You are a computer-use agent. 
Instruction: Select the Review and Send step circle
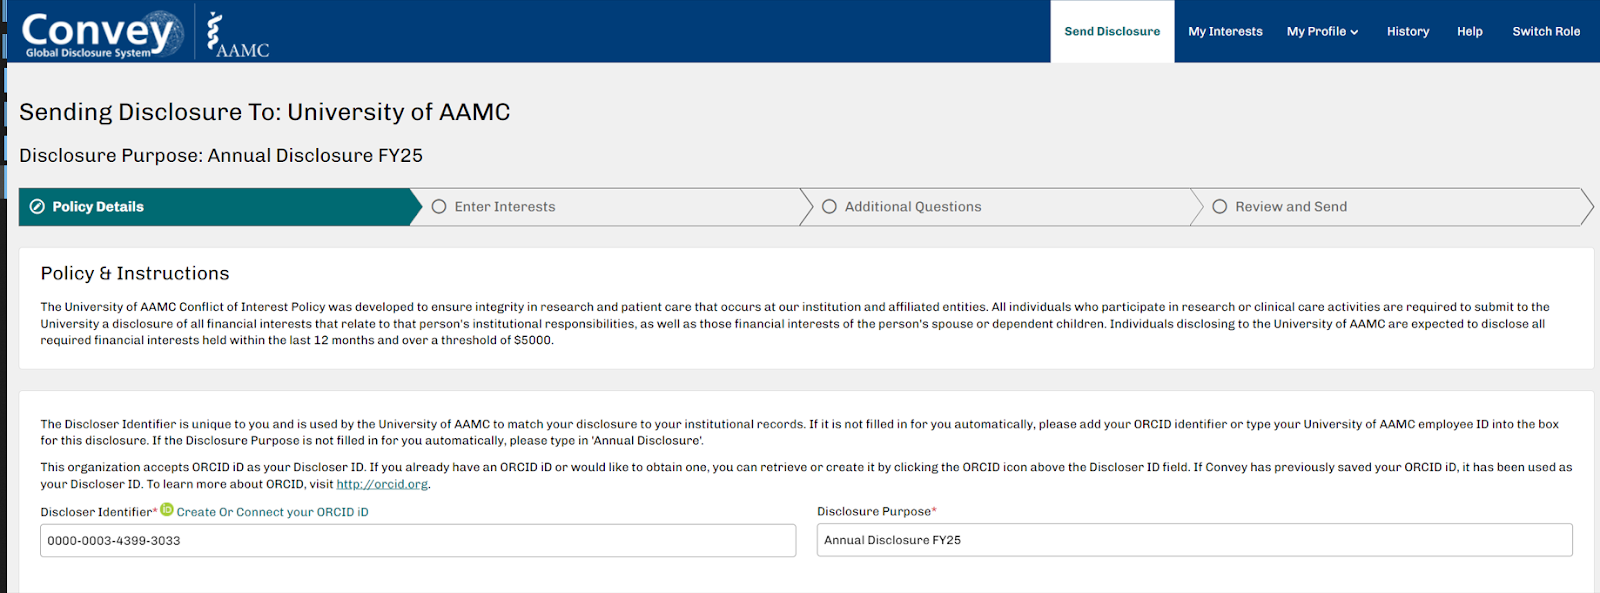click(x=1219, y=207)
